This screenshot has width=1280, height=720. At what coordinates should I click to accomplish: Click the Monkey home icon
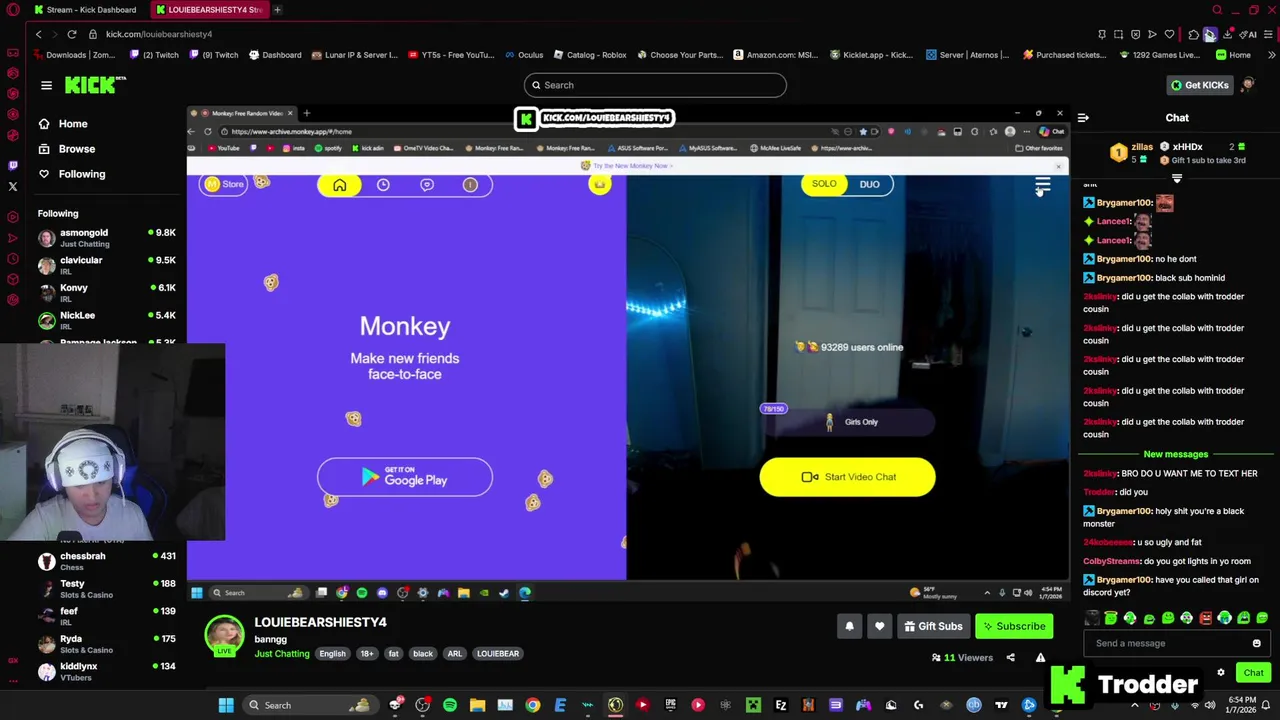[x=339, y=185]
